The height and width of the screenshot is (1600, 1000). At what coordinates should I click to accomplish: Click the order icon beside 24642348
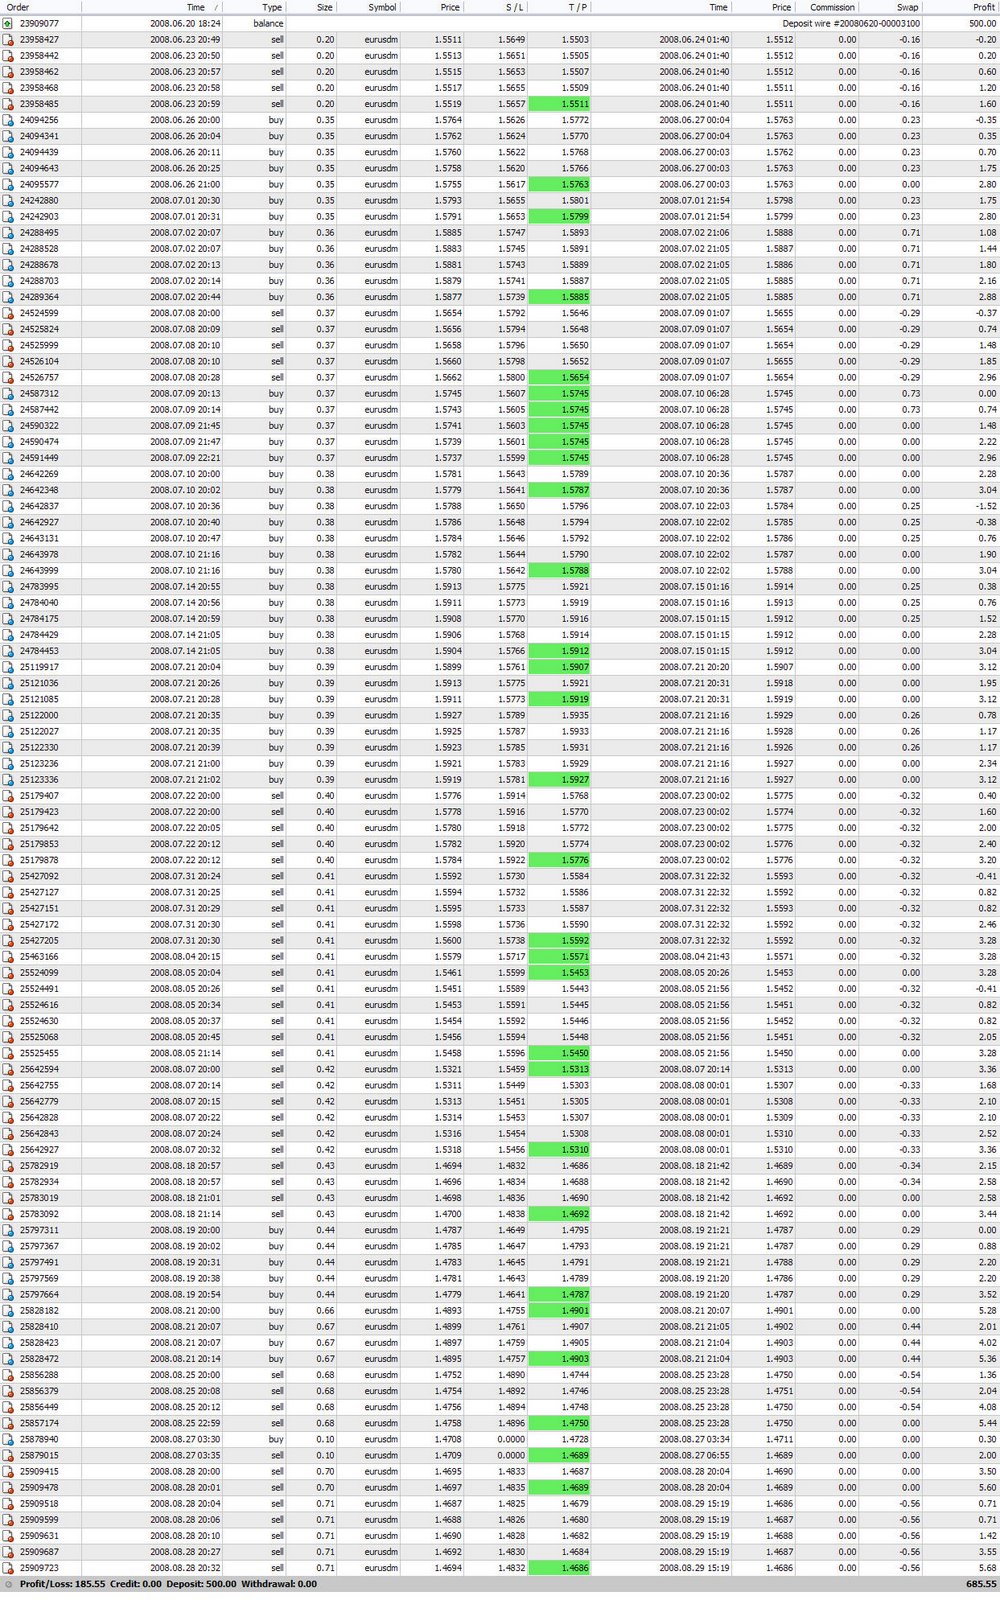click(8, 490)
